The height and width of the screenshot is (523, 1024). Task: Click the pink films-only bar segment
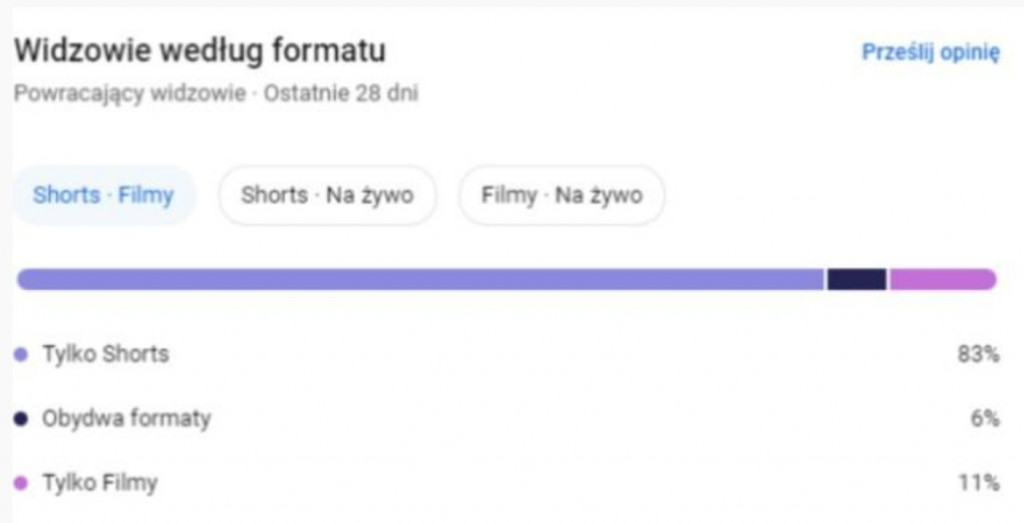pos(940,279)
